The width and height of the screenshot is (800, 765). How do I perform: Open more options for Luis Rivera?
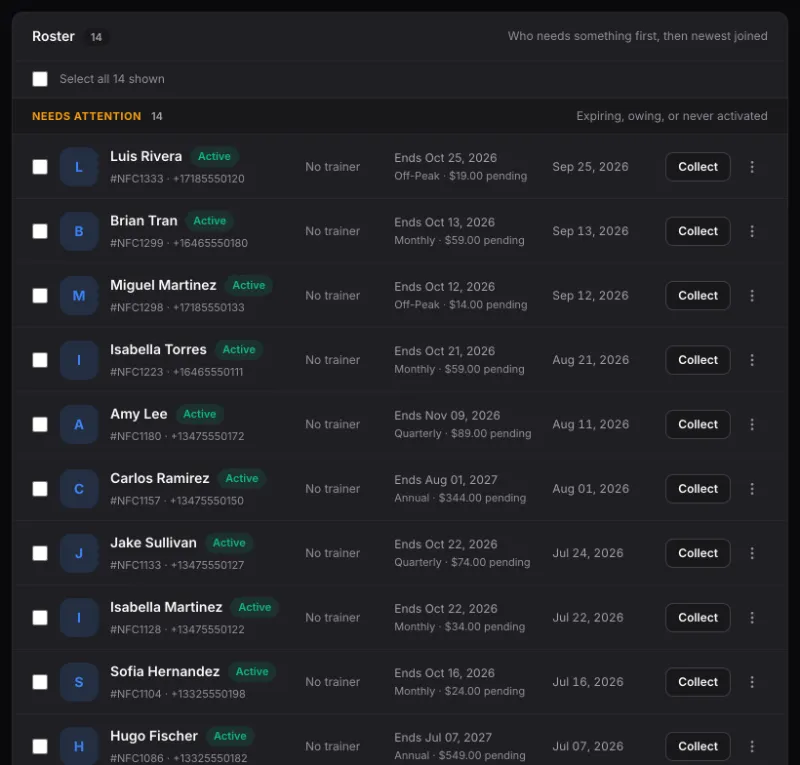pyautogui.click(x=752, y=167)
